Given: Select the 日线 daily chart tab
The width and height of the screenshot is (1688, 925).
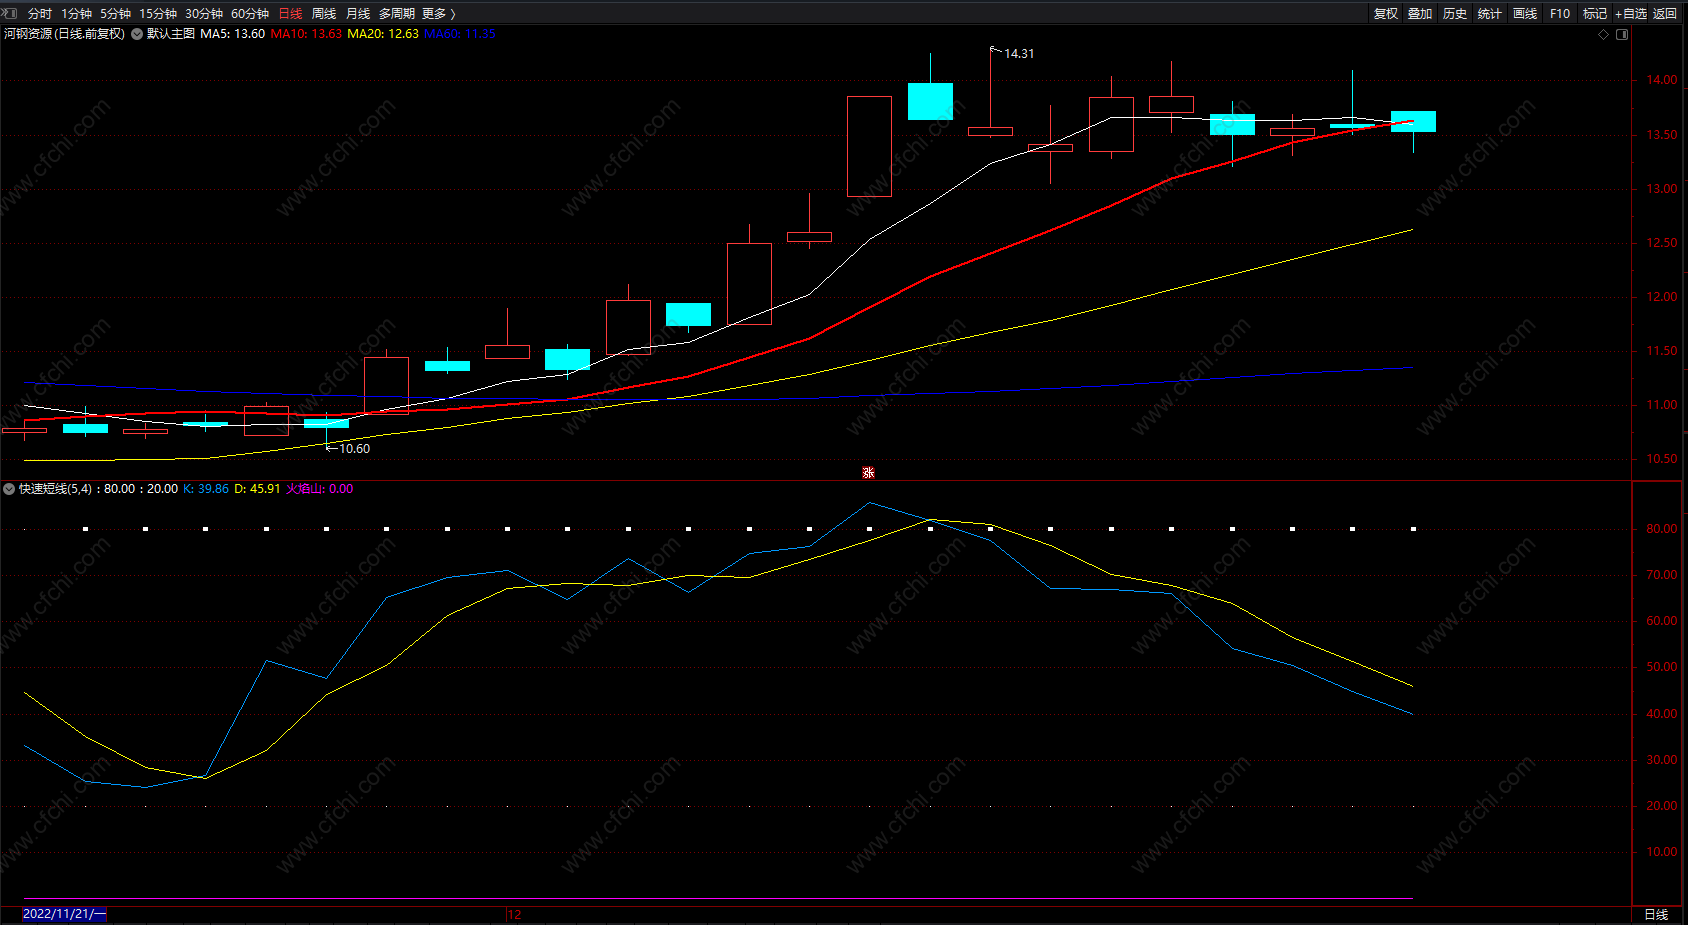Looking at the screenshot, I should click(290, 14).
